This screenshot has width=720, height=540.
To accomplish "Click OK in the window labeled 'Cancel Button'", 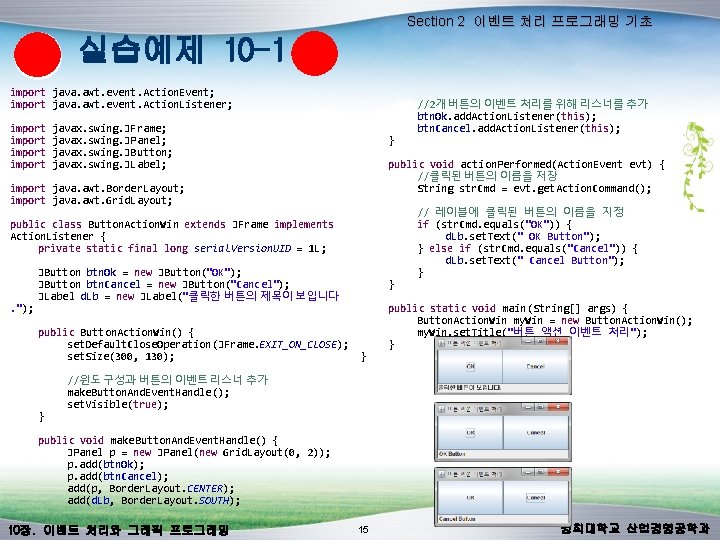I will [470, 497].
